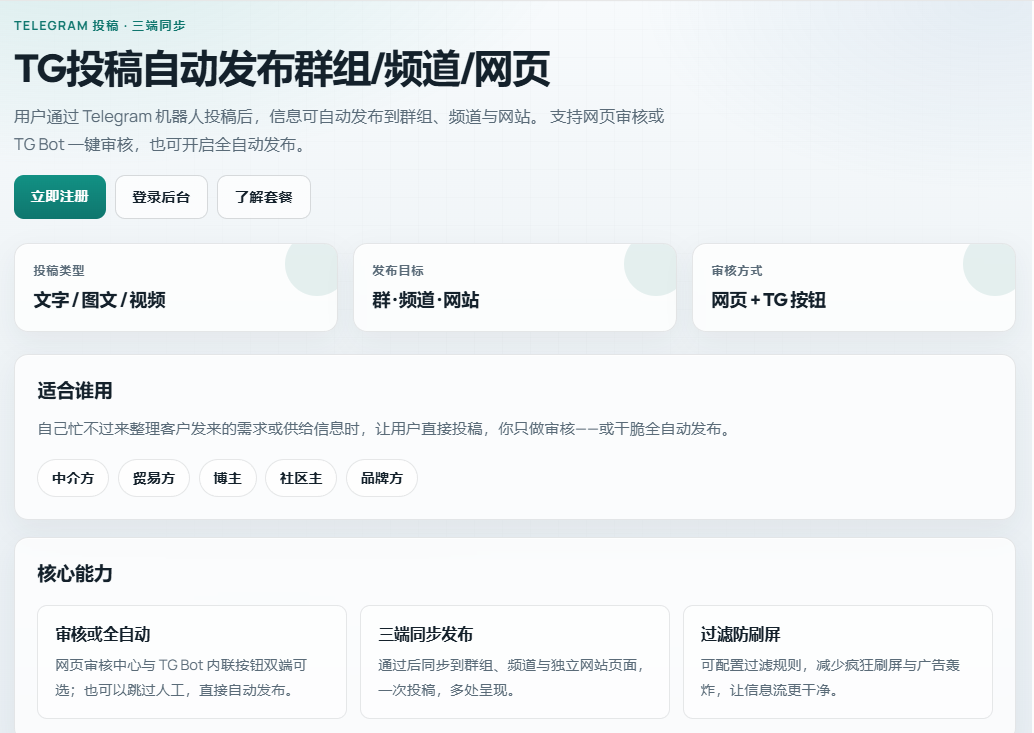Screen dimensions: 1034x733
Task: Click the text 文字 / 图文 / 视频
Action: coord(100,300)
